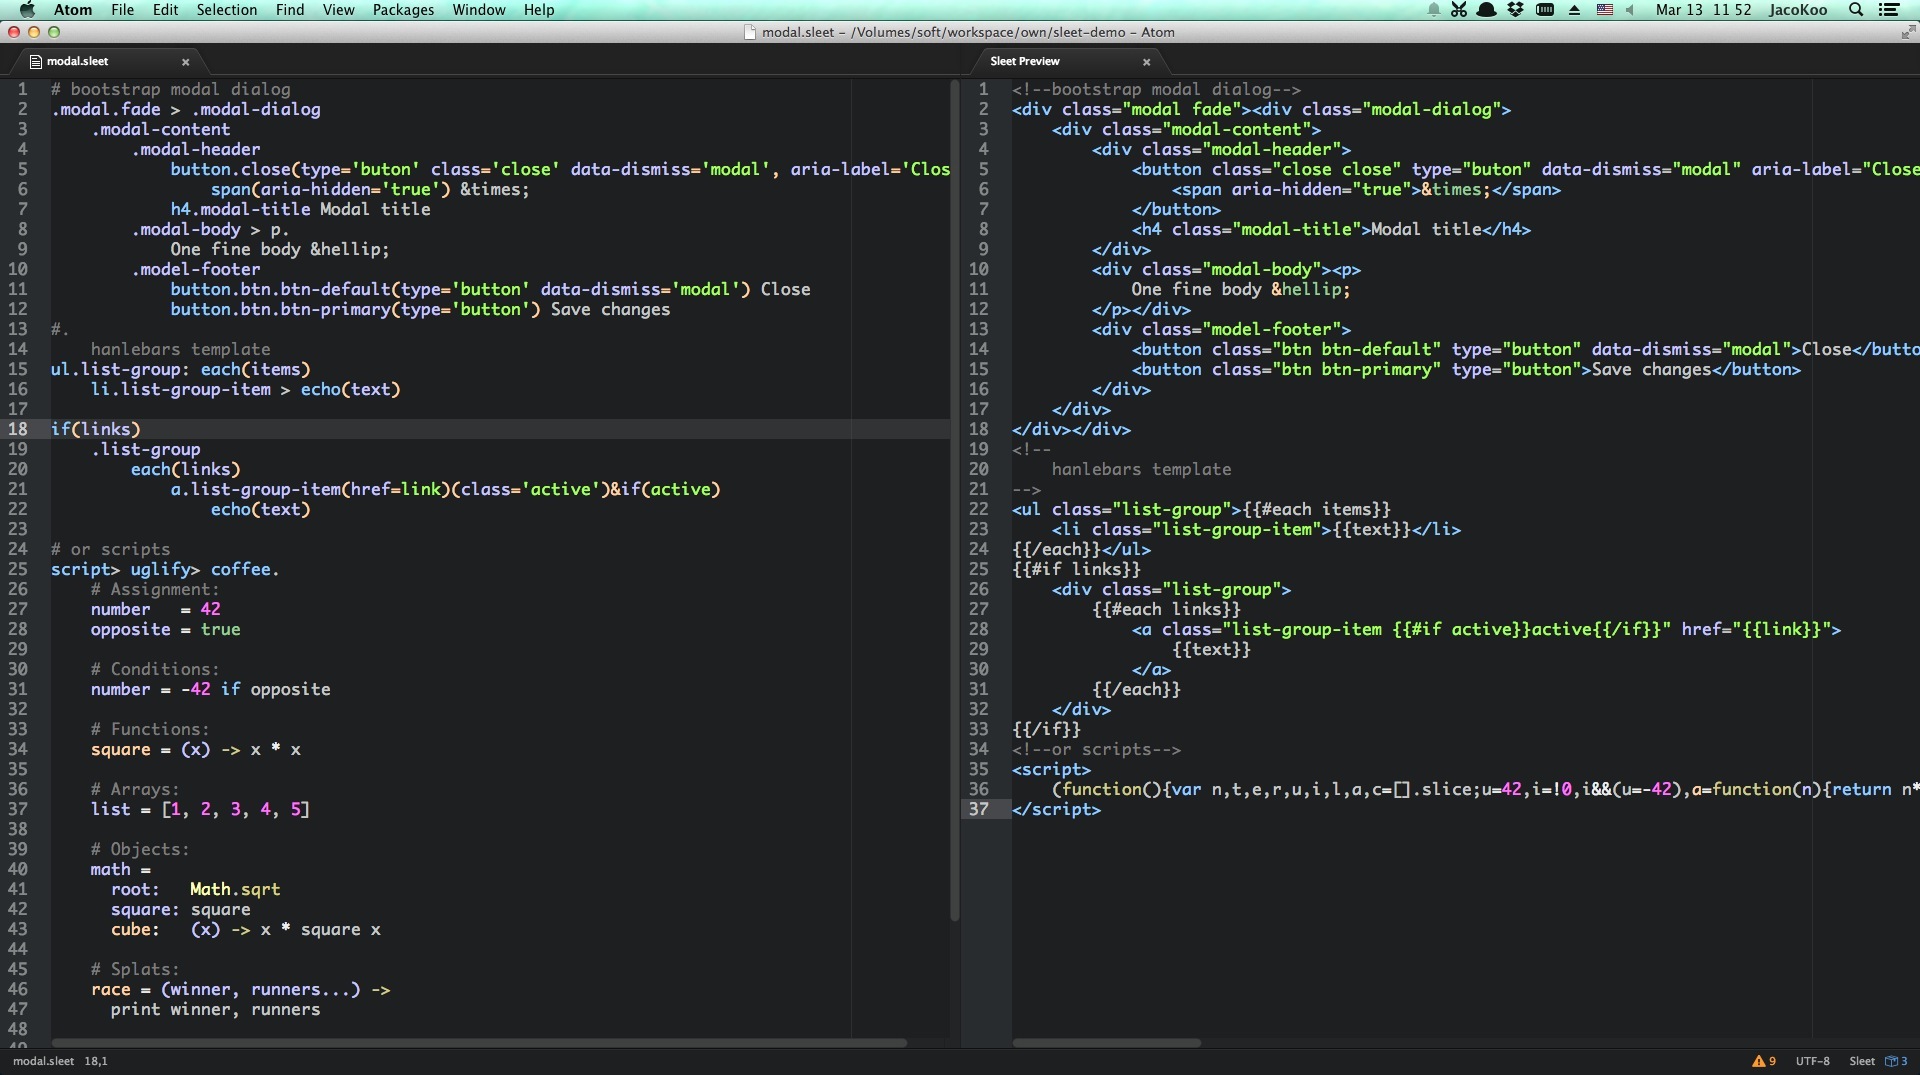Open the View menu
Screen dimensions: 1920x1075
tap(338, 10)
